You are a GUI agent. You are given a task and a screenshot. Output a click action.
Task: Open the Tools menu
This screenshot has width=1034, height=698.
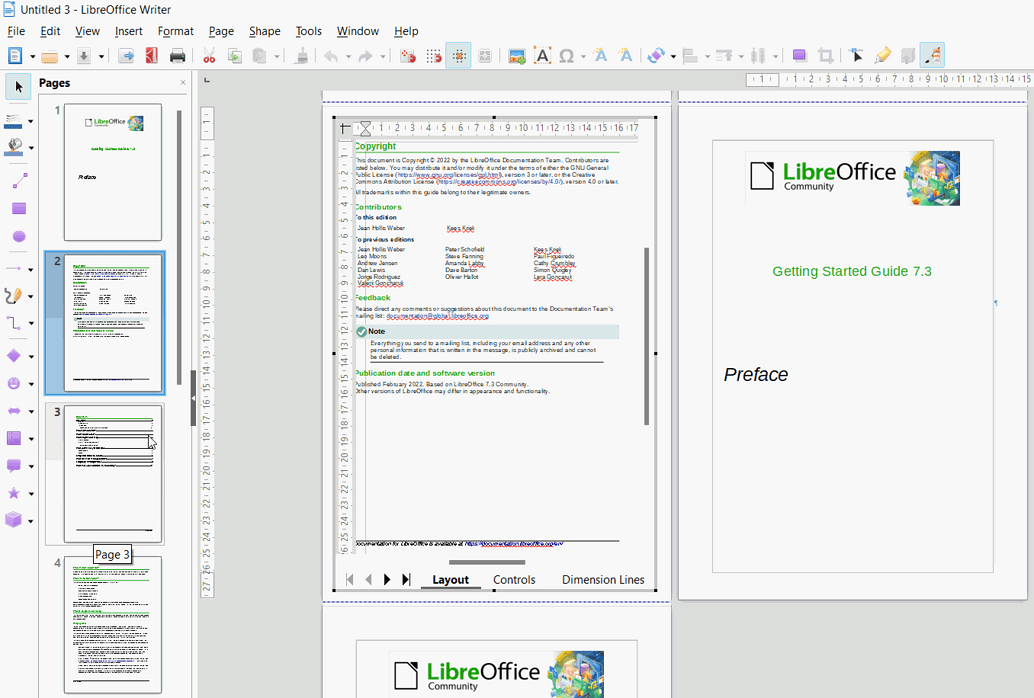coord(309,31)
